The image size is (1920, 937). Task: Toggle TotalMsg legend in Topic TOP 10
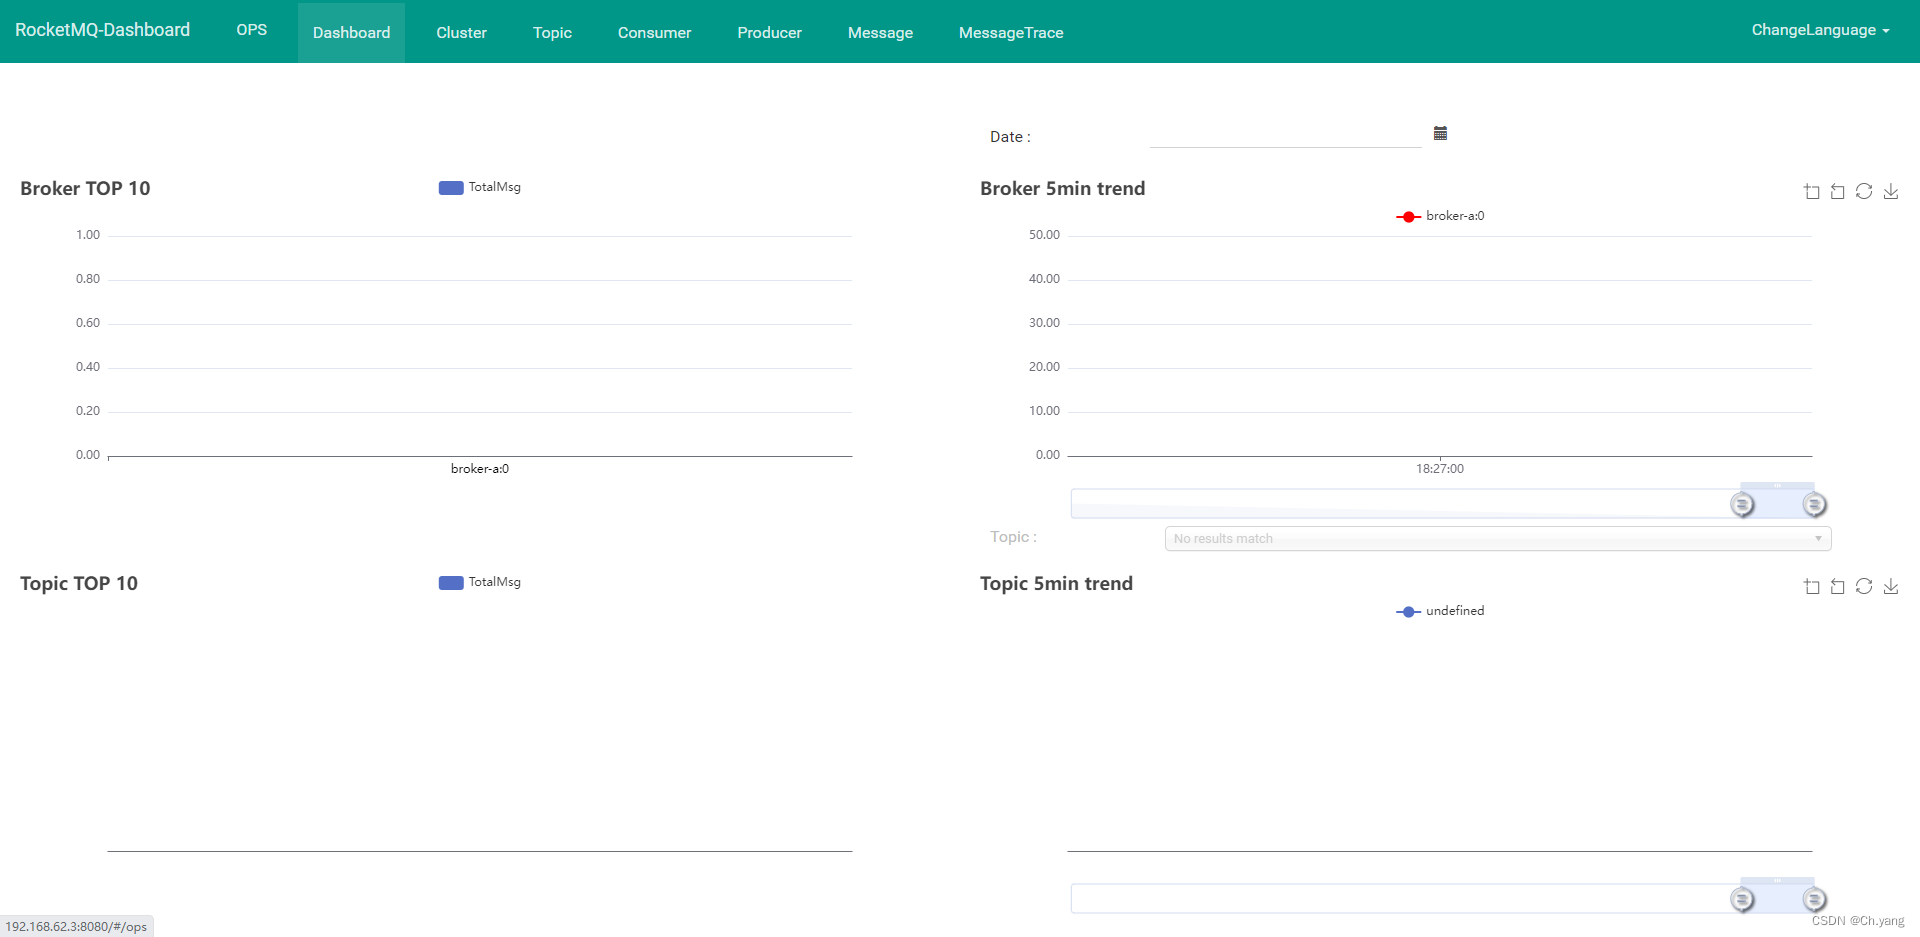point(480,582)
